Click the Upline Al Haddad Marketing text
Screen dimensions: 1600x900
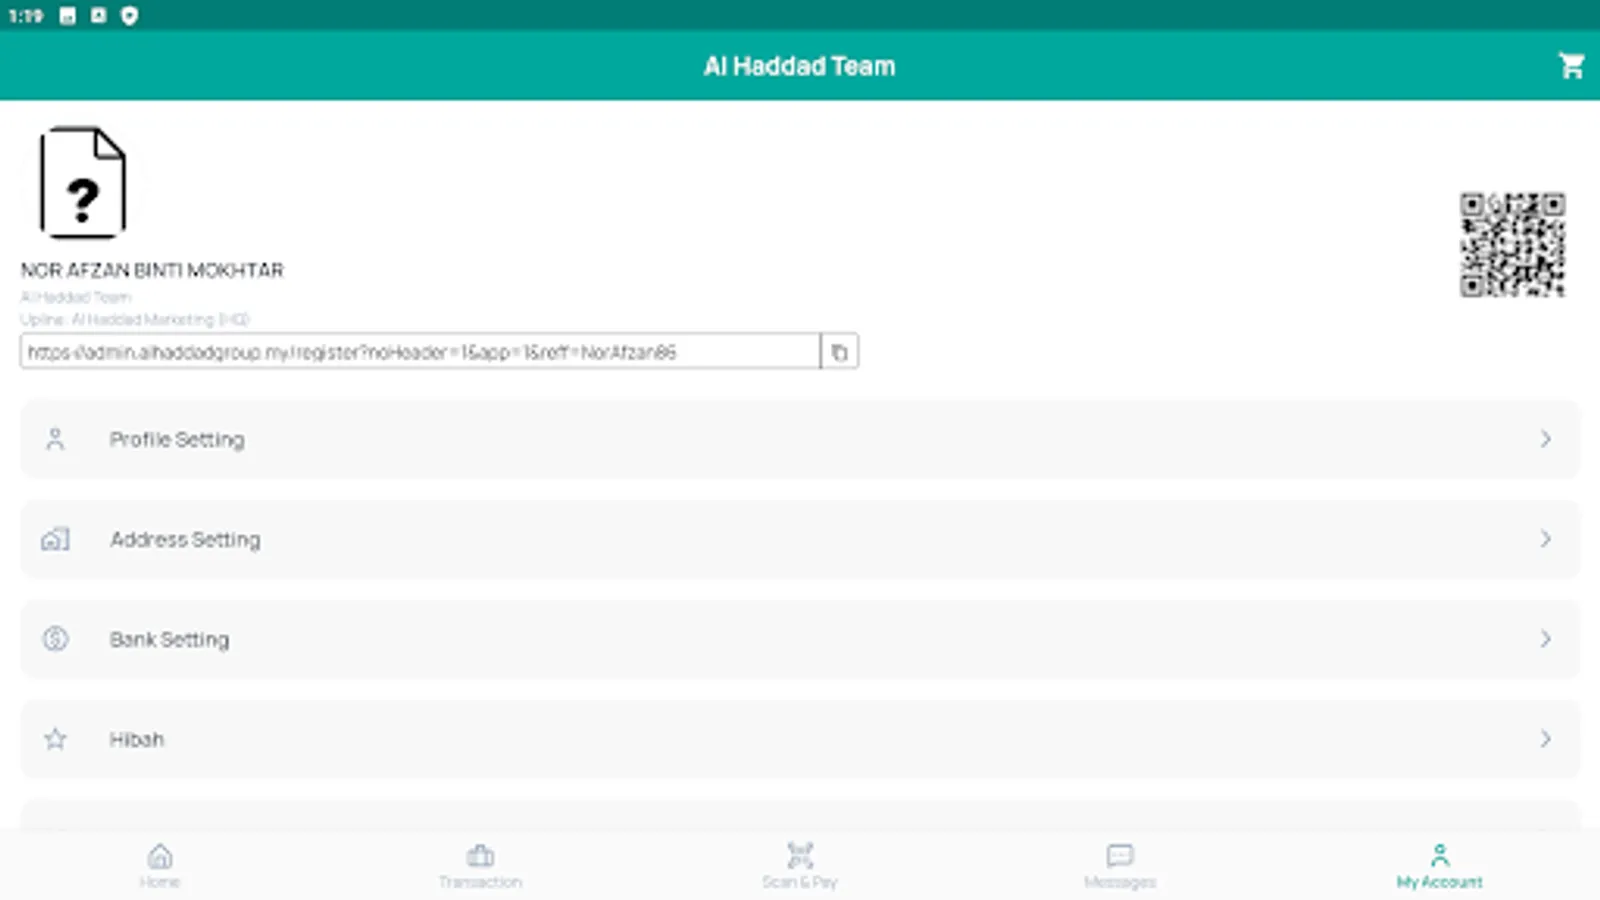pos(134,320)
